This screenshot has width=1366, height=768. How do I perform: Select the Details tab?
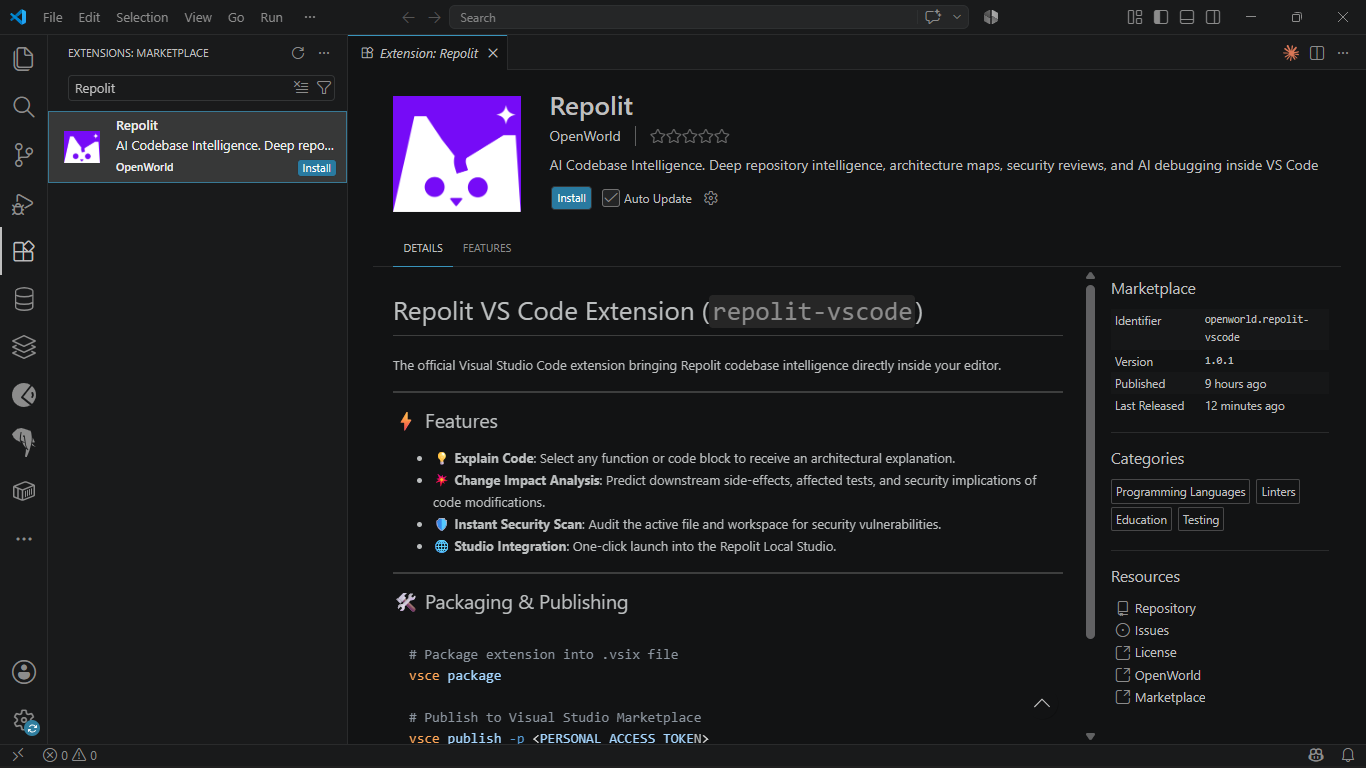tap(423, 248)
